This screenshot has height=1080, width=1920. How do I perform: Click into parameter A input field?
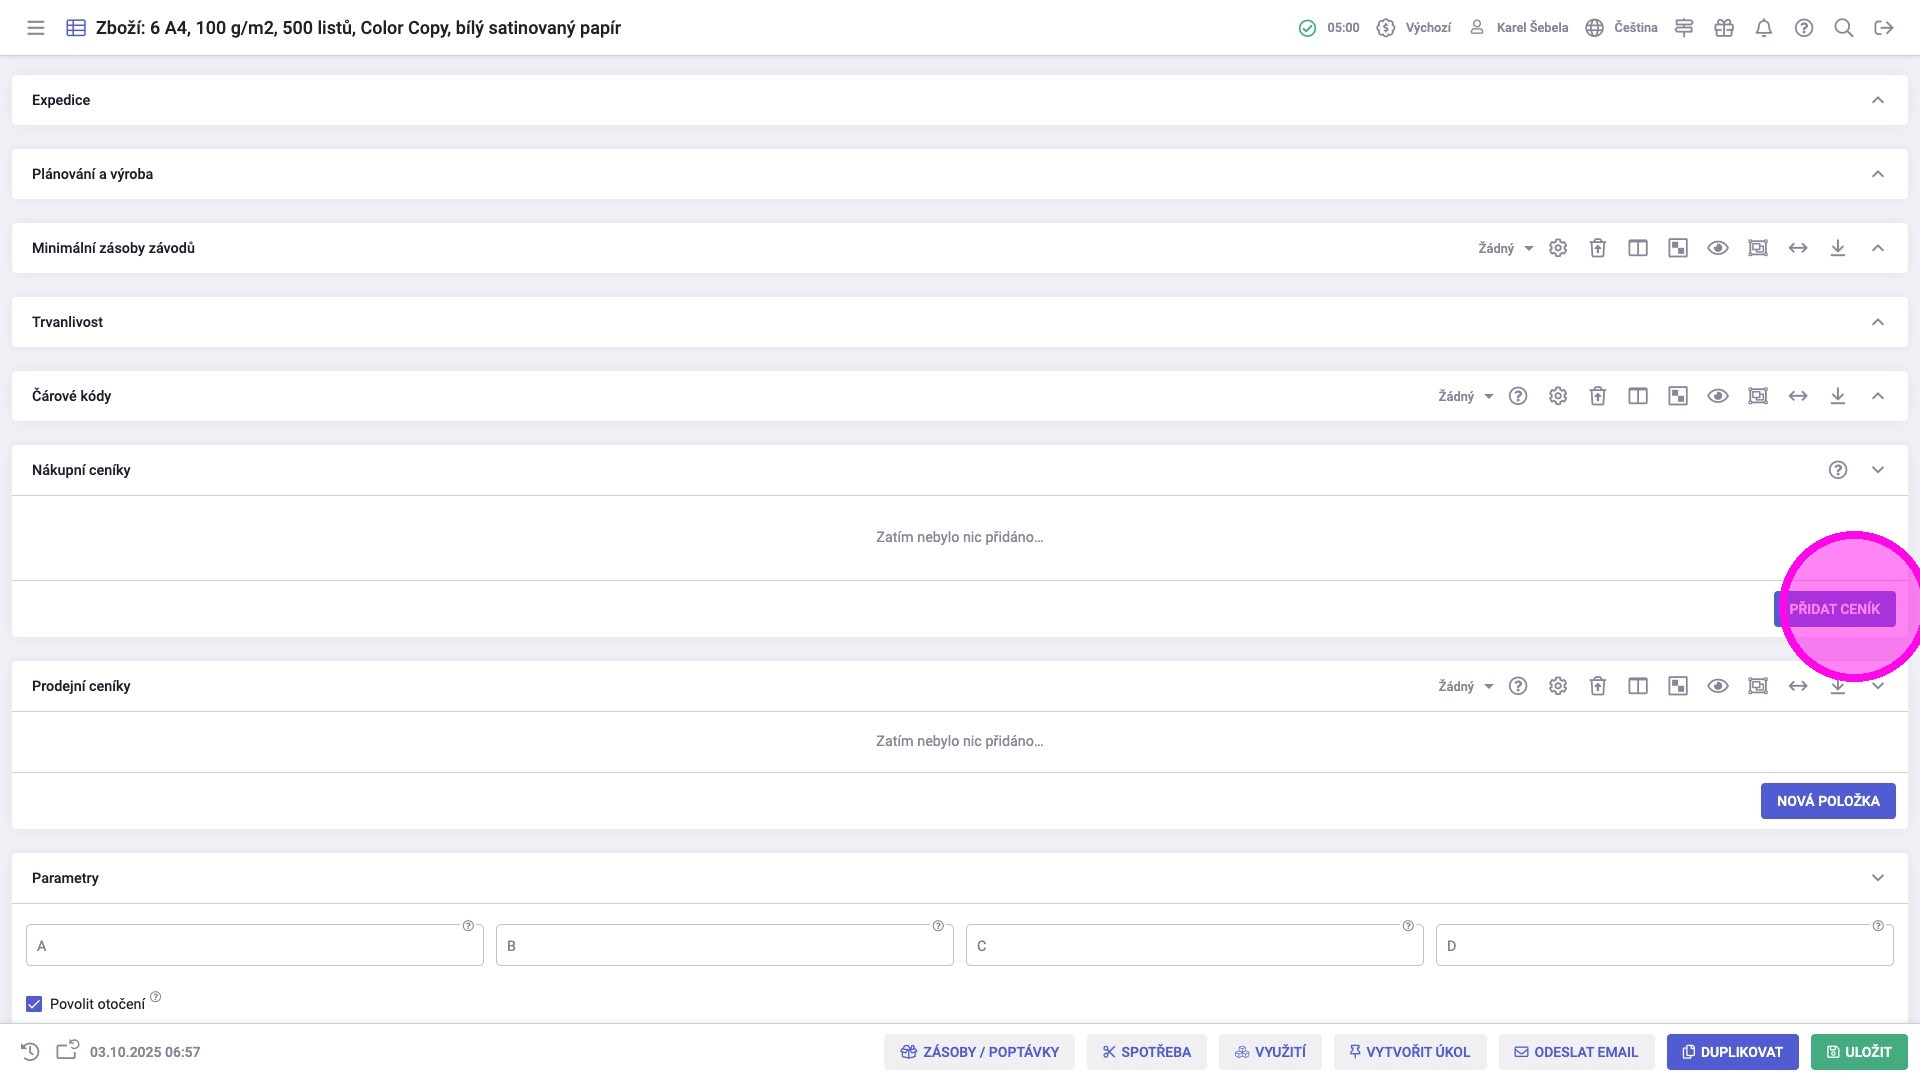point(255,946)
